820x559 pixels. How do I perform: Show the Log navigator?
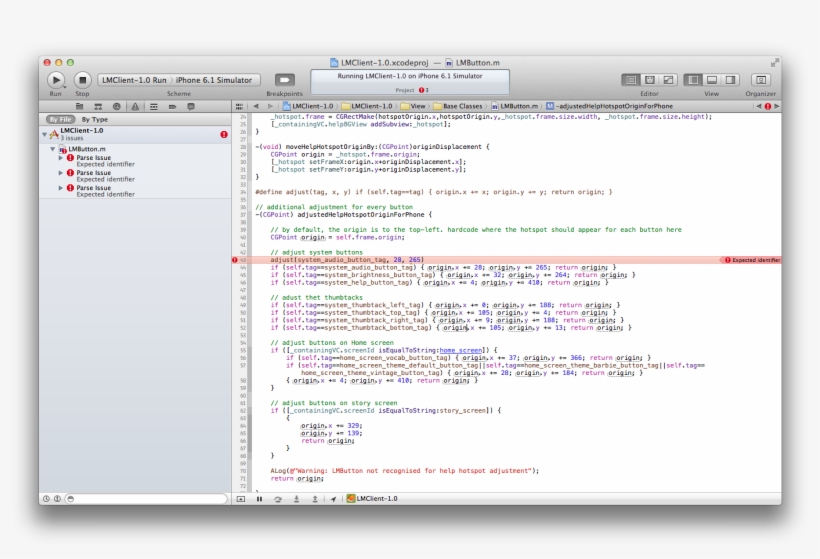coord(191,106)
